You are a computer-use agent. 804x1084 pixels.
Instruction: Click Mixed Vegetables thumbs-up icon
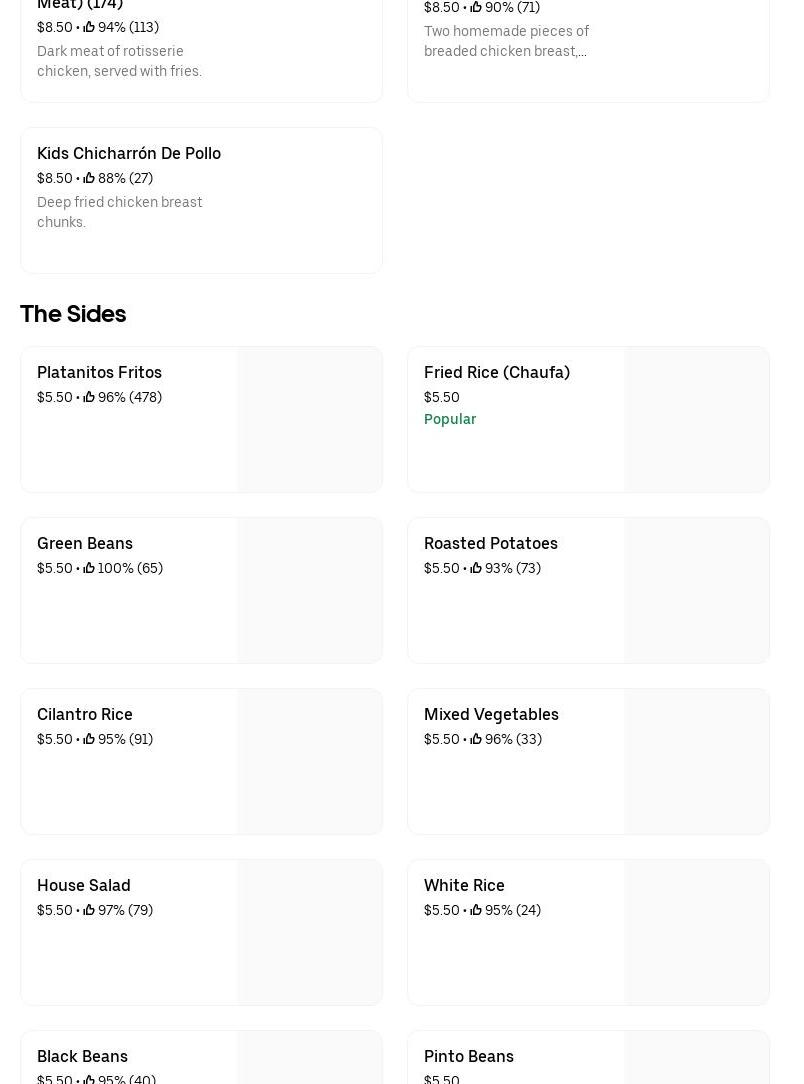pos(476,739)
